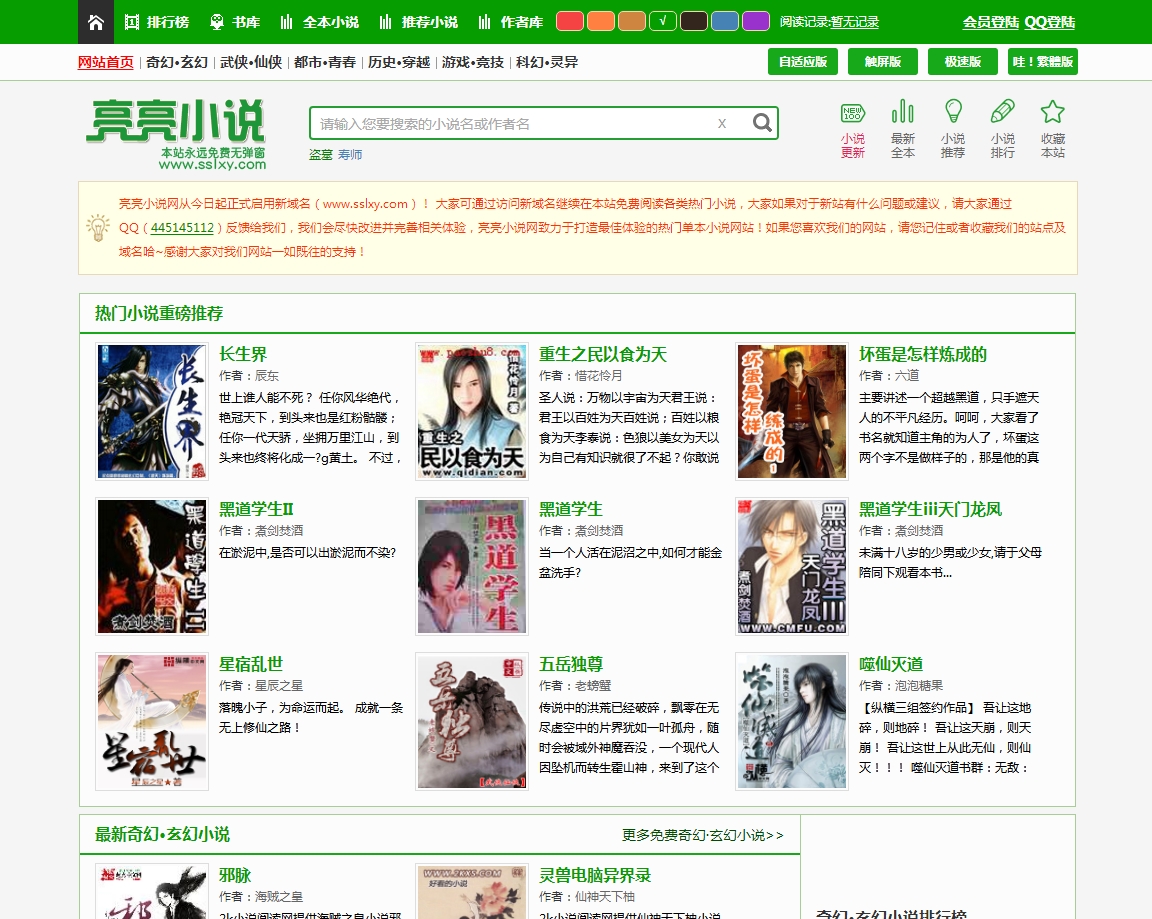This screenshot has width=1152, height=919.
Task: Click 更多免费奇幻·玄幻小说>> link
Action: point(702,835)
